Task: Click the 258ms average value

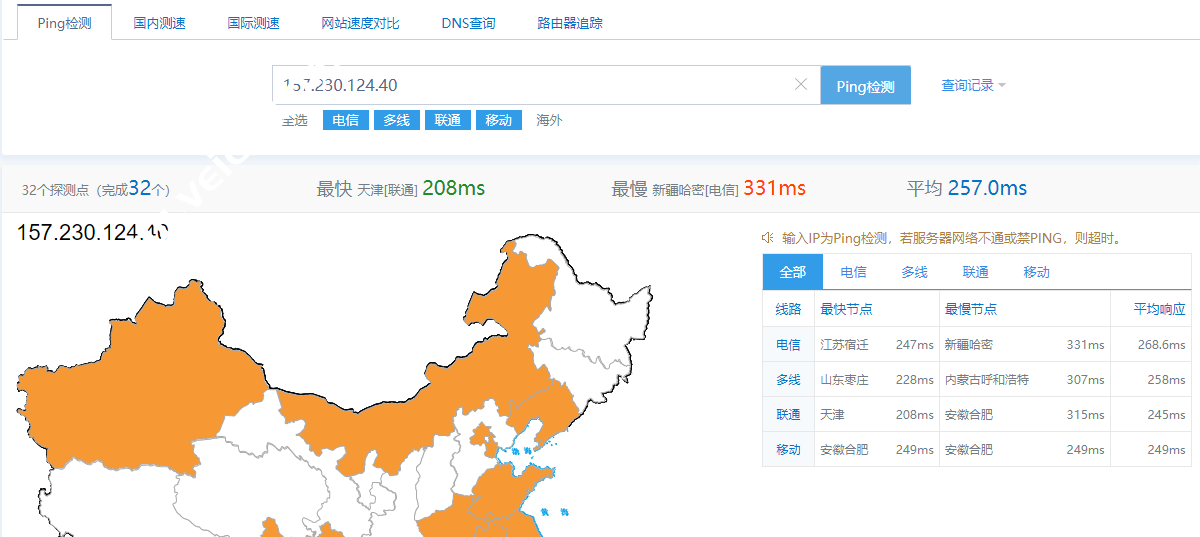Action: click(x=1166, y=379)
